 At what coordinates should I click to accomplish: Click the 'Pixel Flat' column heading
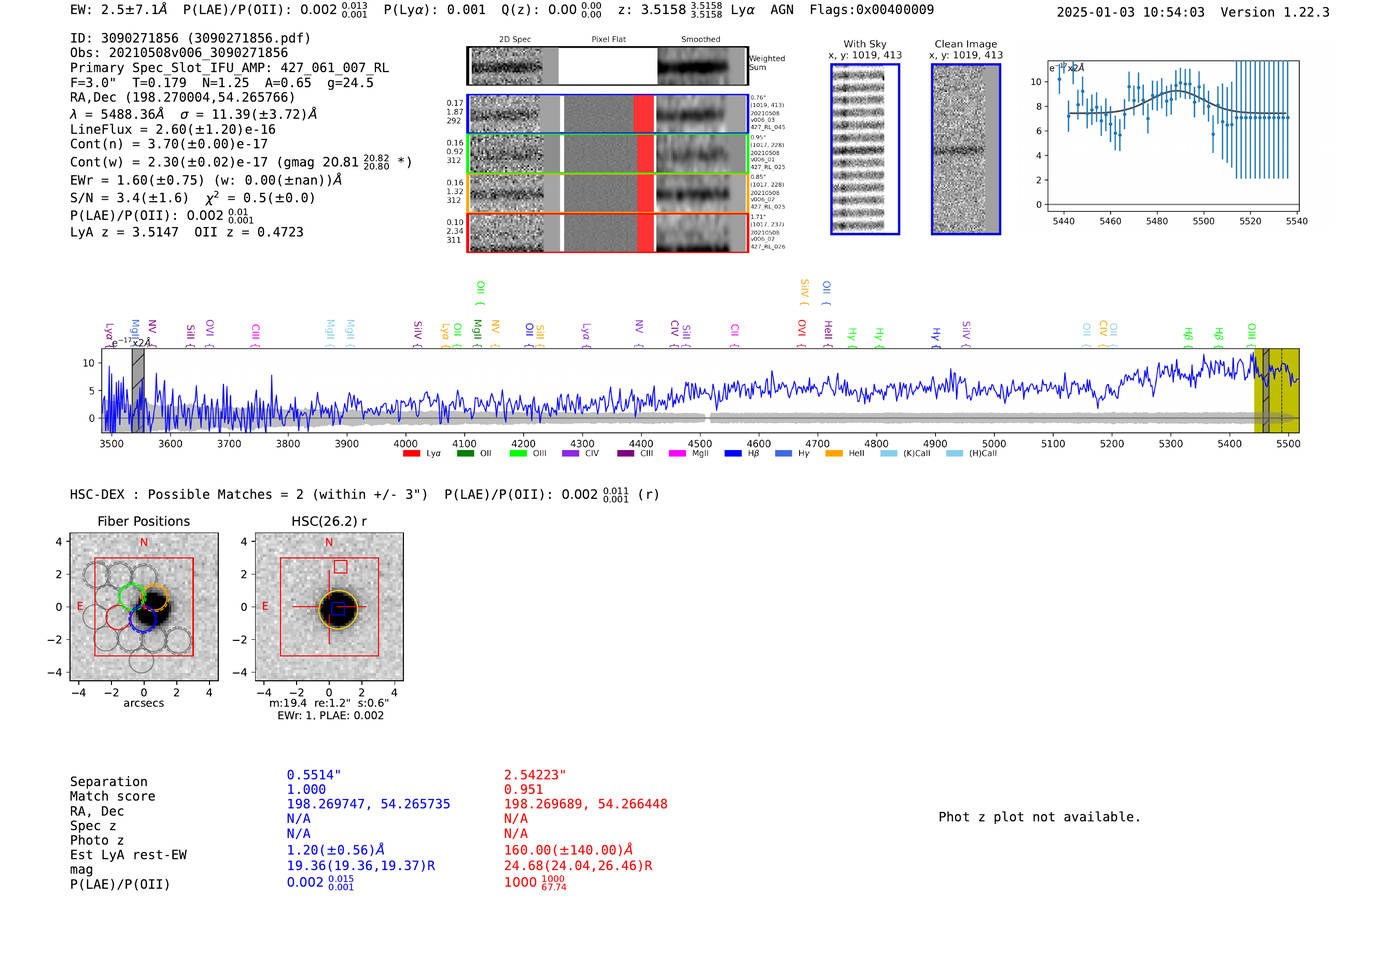[609, 40]
